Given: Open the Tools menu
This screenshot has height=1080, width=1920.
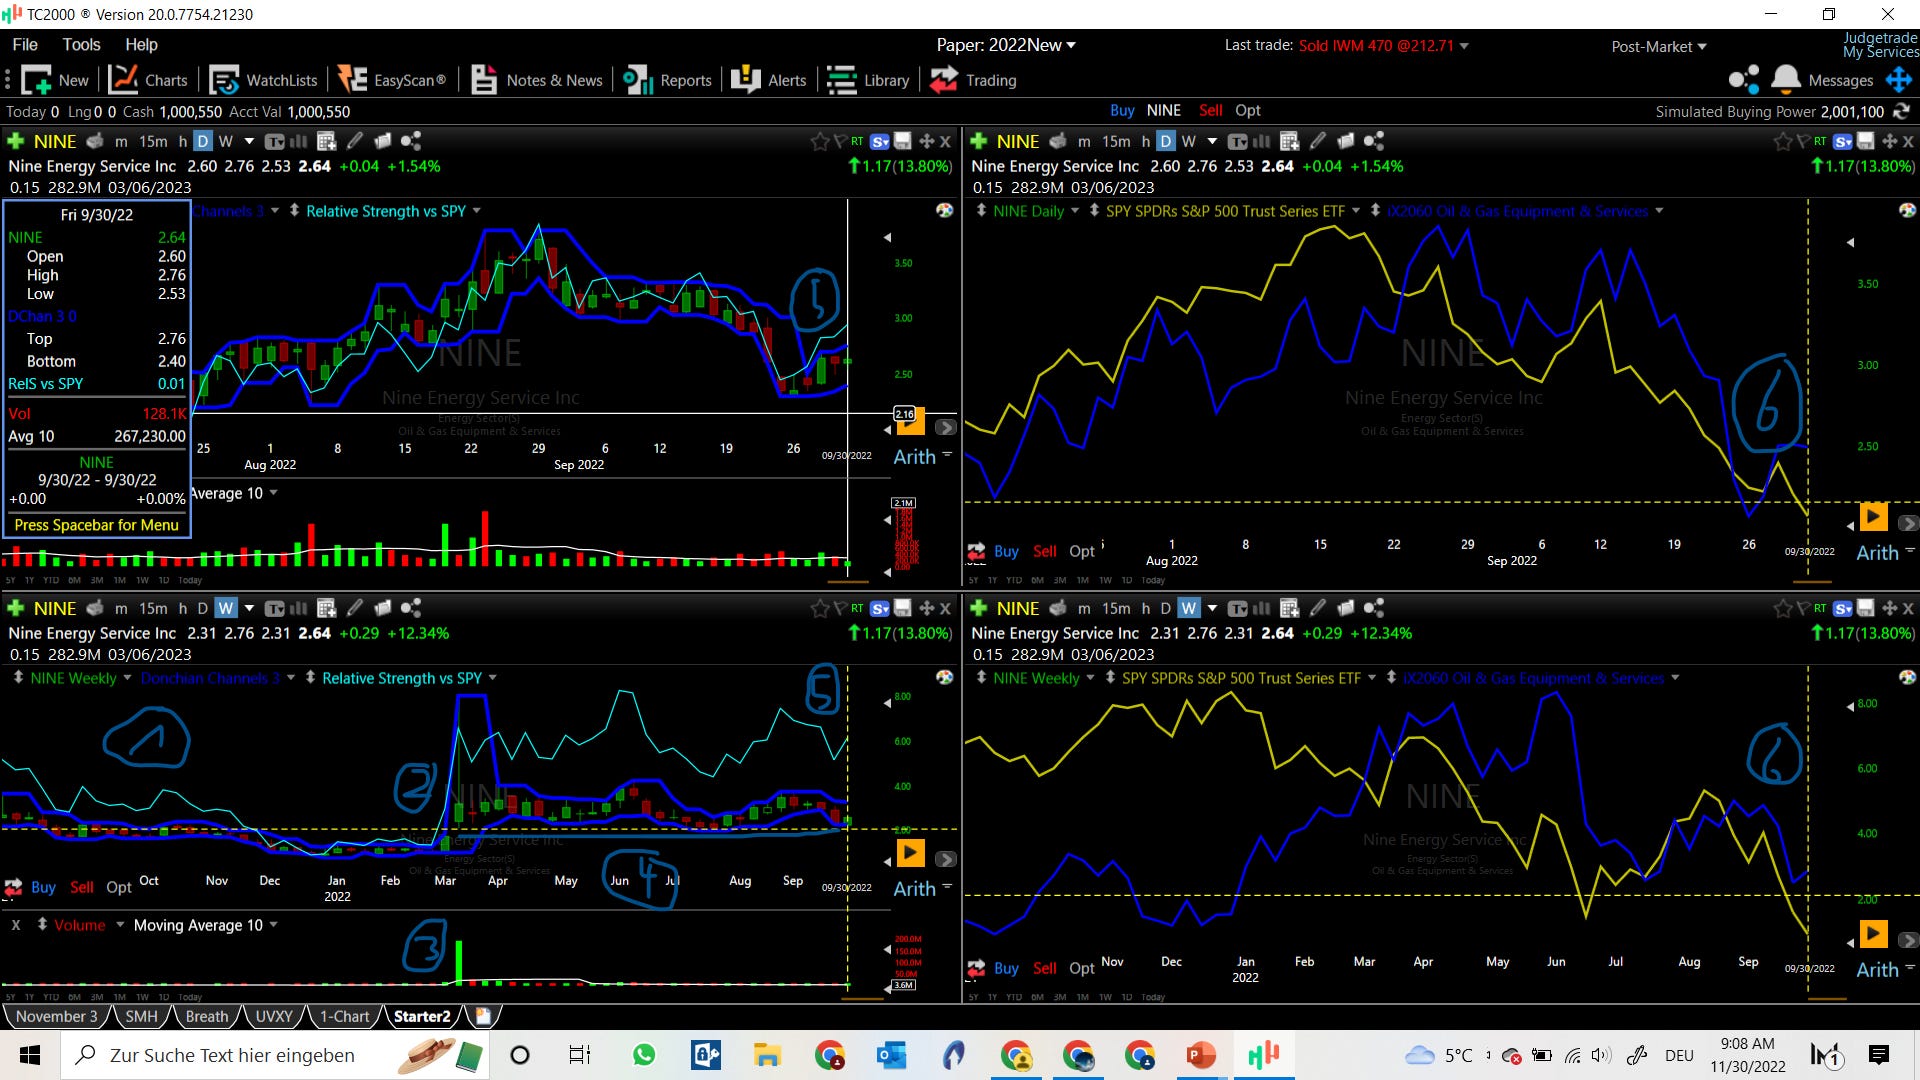Looking at the screenshot, I should click(x=81, y=44).
